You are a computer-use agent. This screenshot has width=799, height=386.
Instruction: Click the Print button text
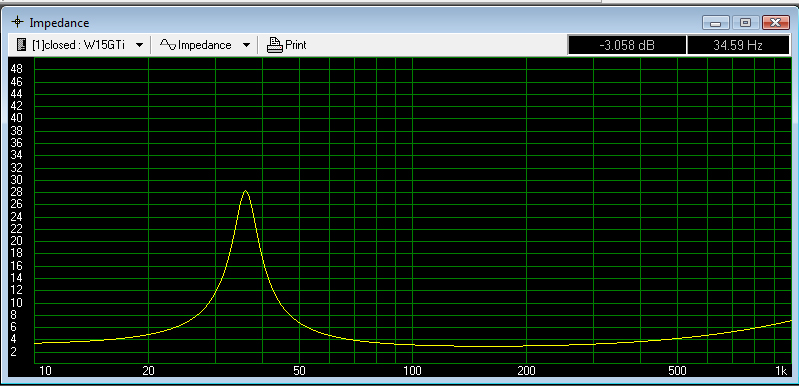(x=296, y=45)
